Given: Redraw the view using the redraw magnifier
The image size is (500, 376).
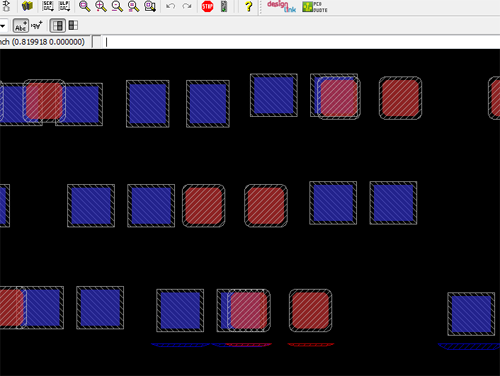Looking at the screenshot, I should point(133,6).
